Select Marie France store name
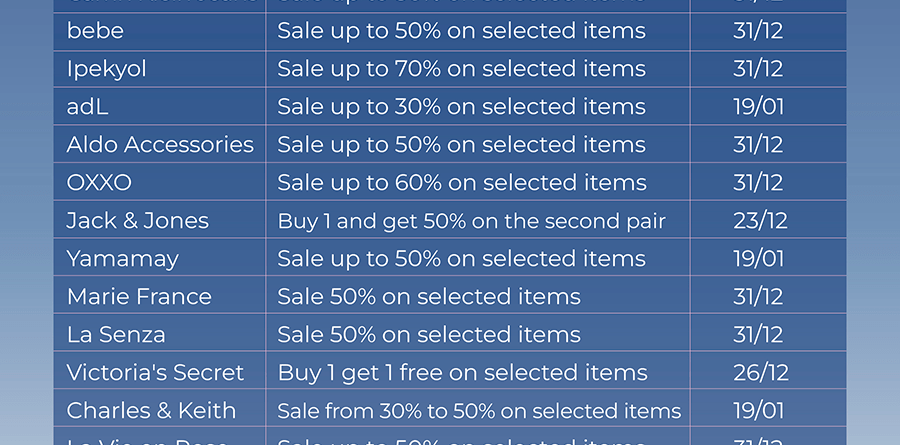The image size is (900, 445). coord(139,297)
